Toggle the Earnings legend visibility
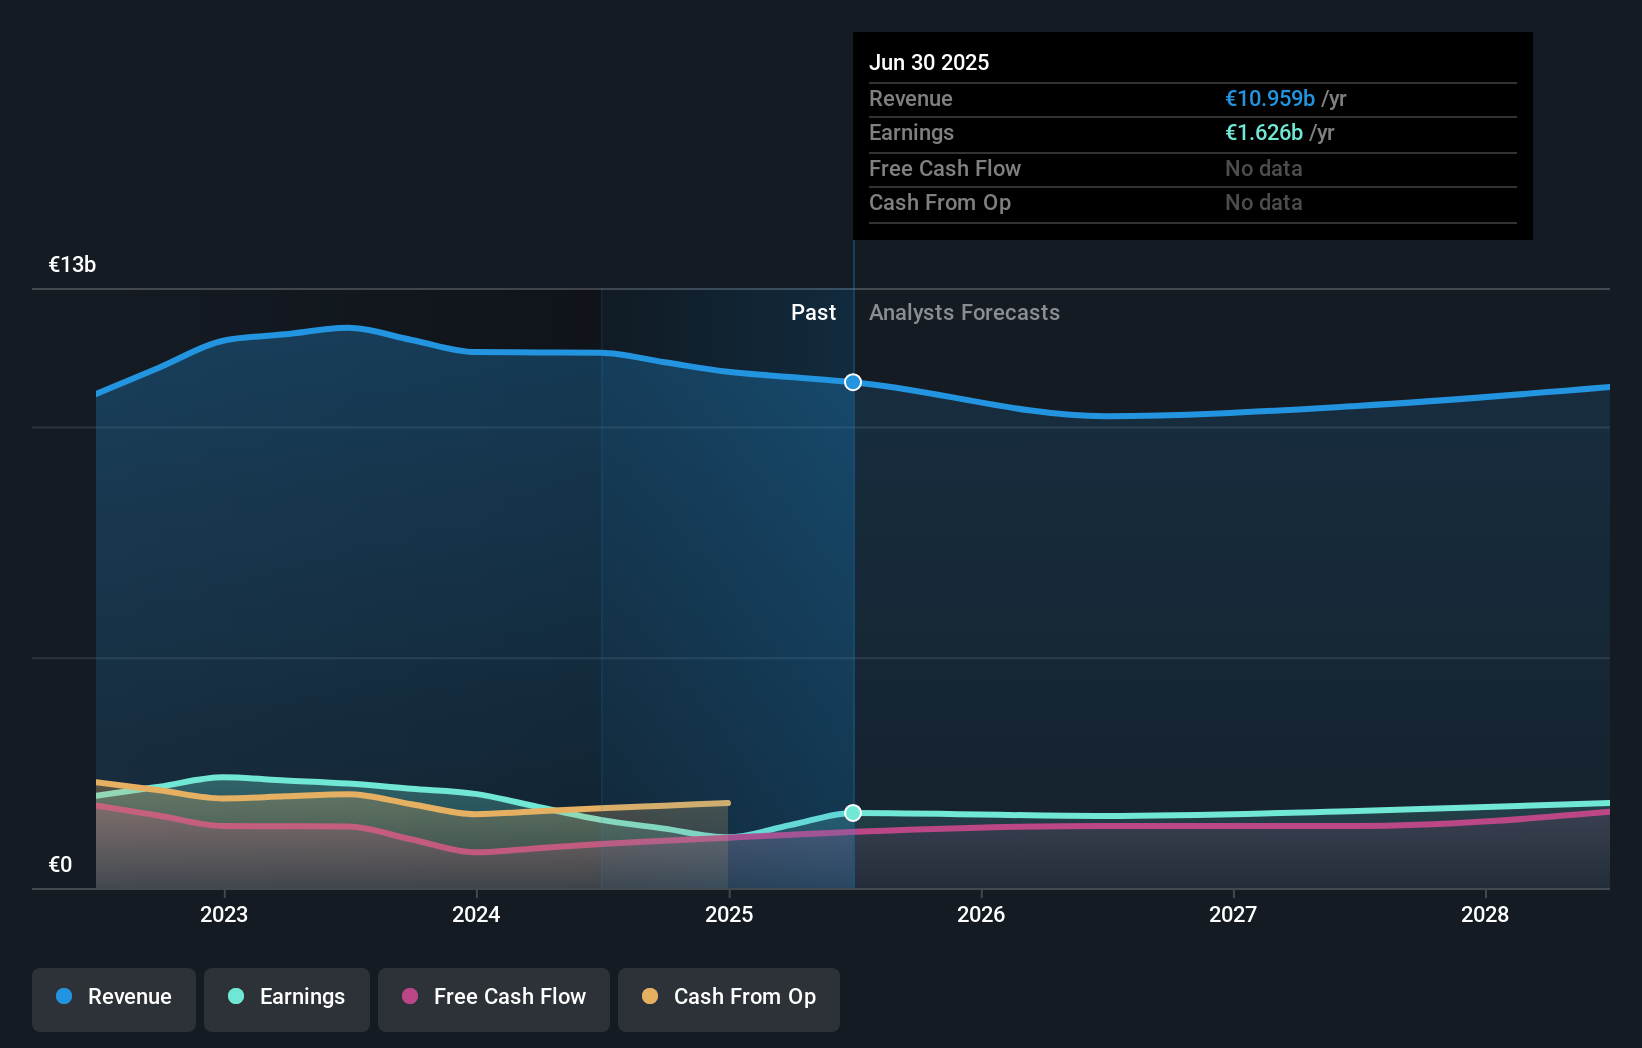Viewport: 1642px width, 1048px height. tap(287, 997)
